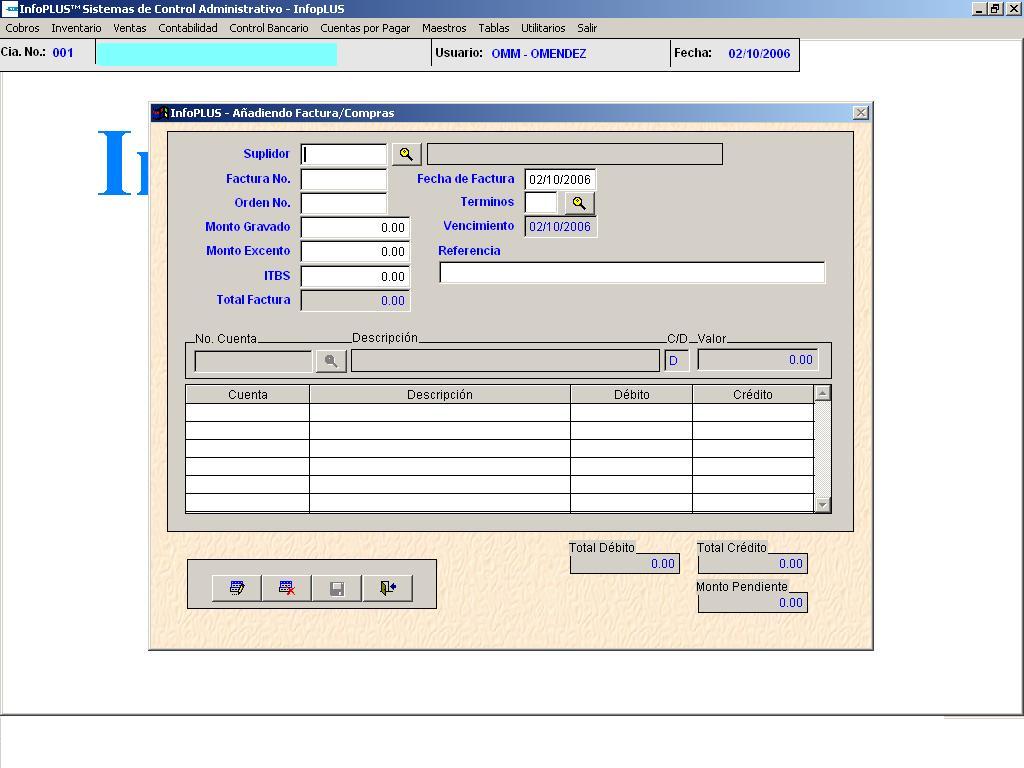
Task: Open the Utilitarios menu
Action: click(543, 28)
